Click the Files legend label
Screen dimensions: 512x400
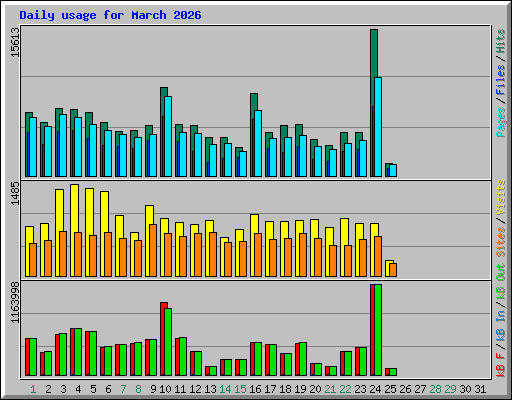(x=501, y=80)
